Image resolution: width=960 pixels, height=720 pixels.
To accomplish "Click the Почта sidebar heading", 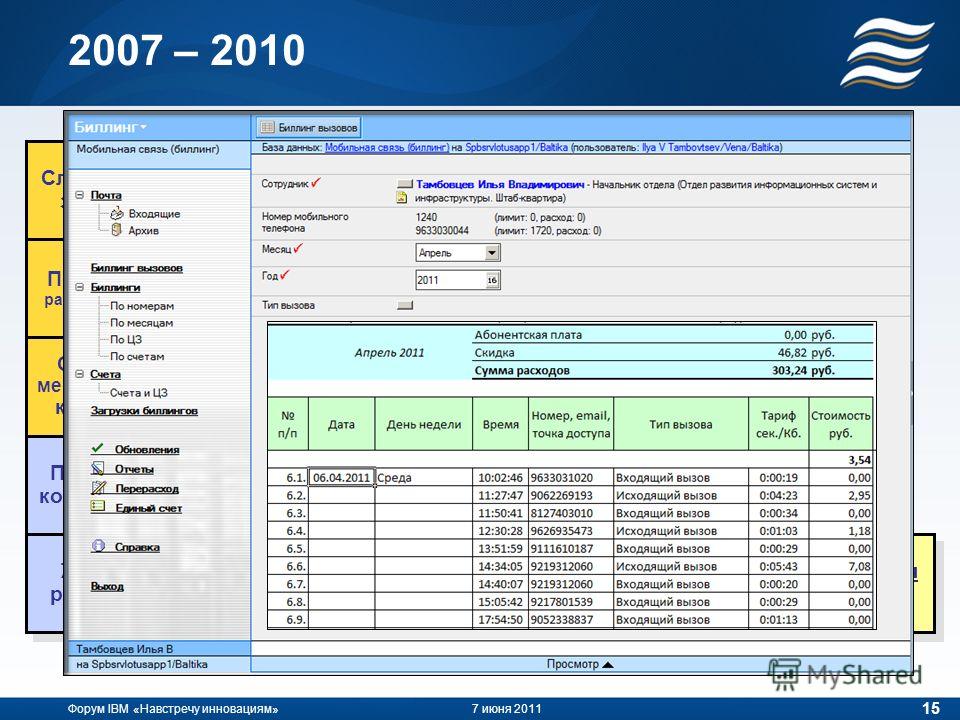I will coord(106,195).
